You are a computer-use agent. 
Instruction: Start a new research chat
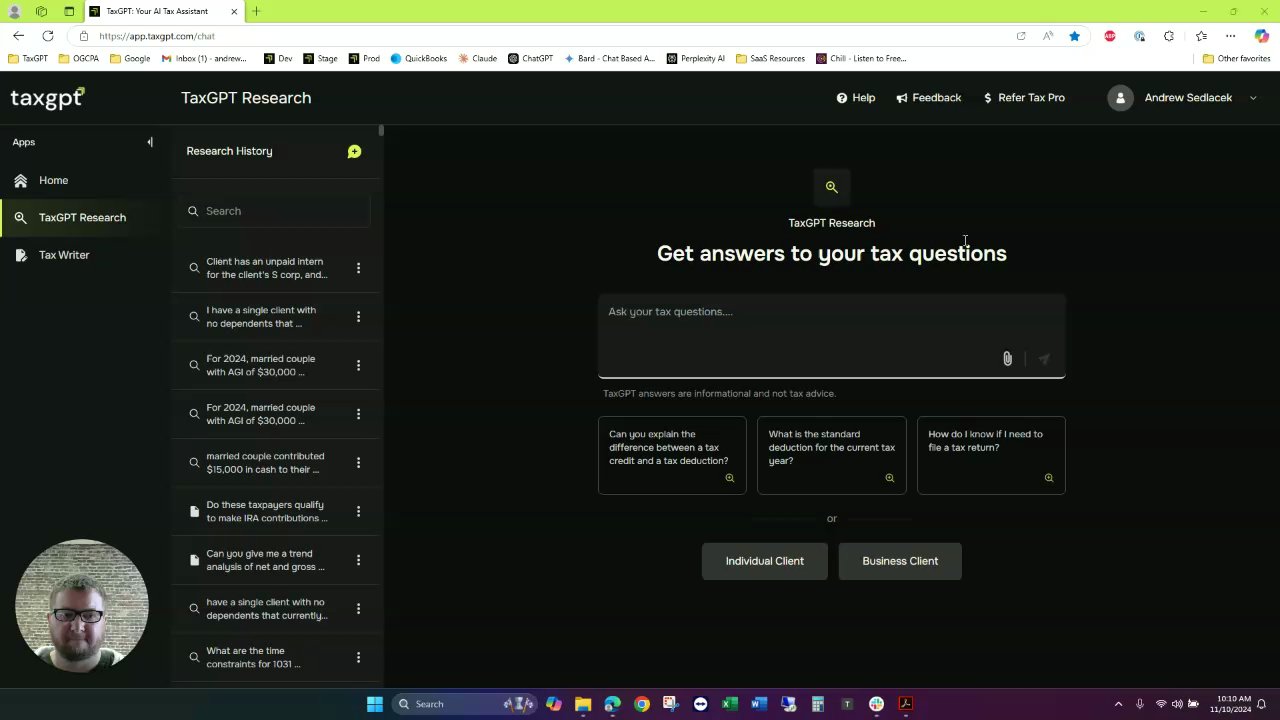point(354,151)
